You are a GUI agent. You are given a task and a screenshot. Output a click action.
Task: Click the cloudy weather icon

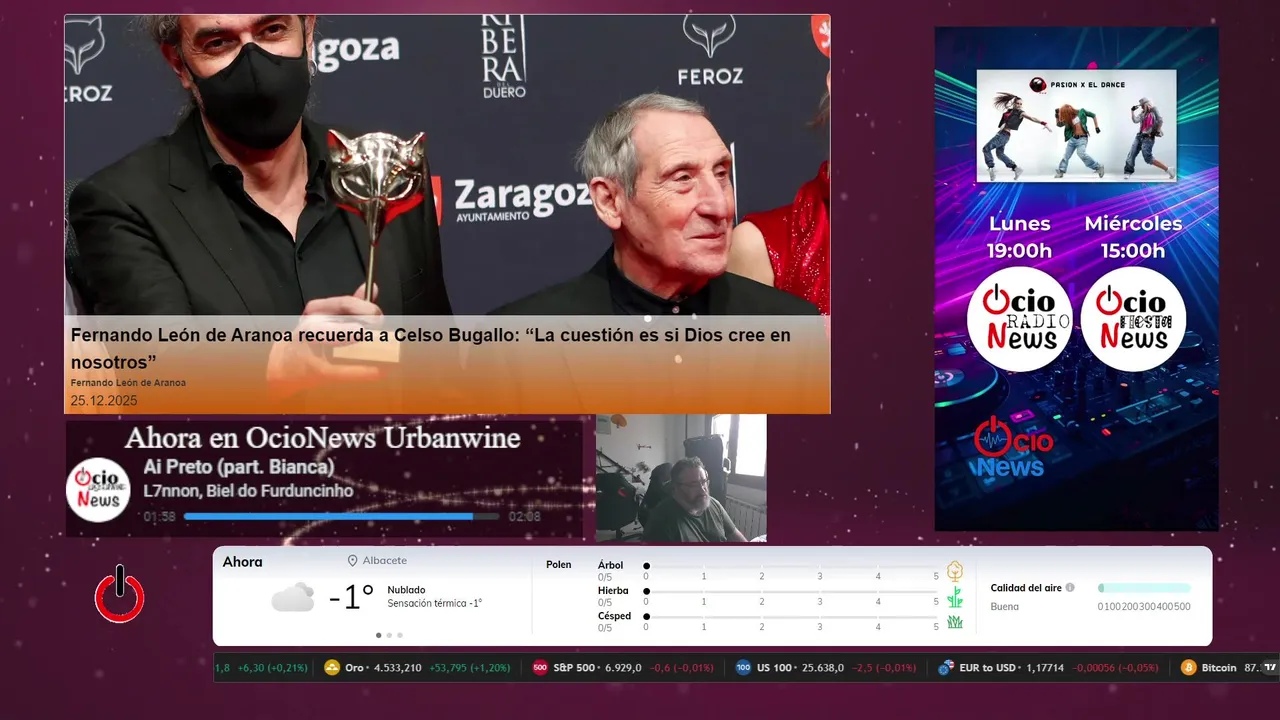click(293, 597)
